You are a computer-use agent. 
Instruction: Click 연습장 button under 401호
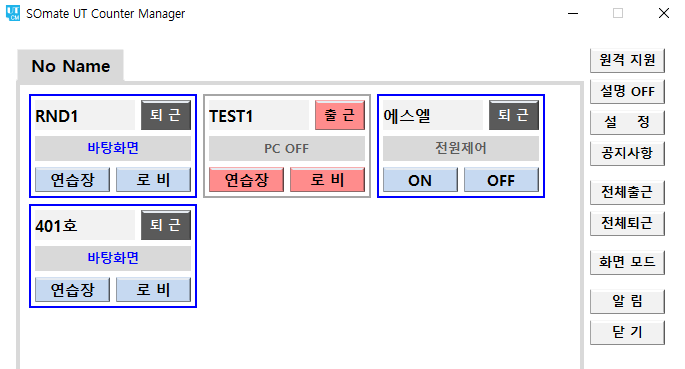[73, 290]
